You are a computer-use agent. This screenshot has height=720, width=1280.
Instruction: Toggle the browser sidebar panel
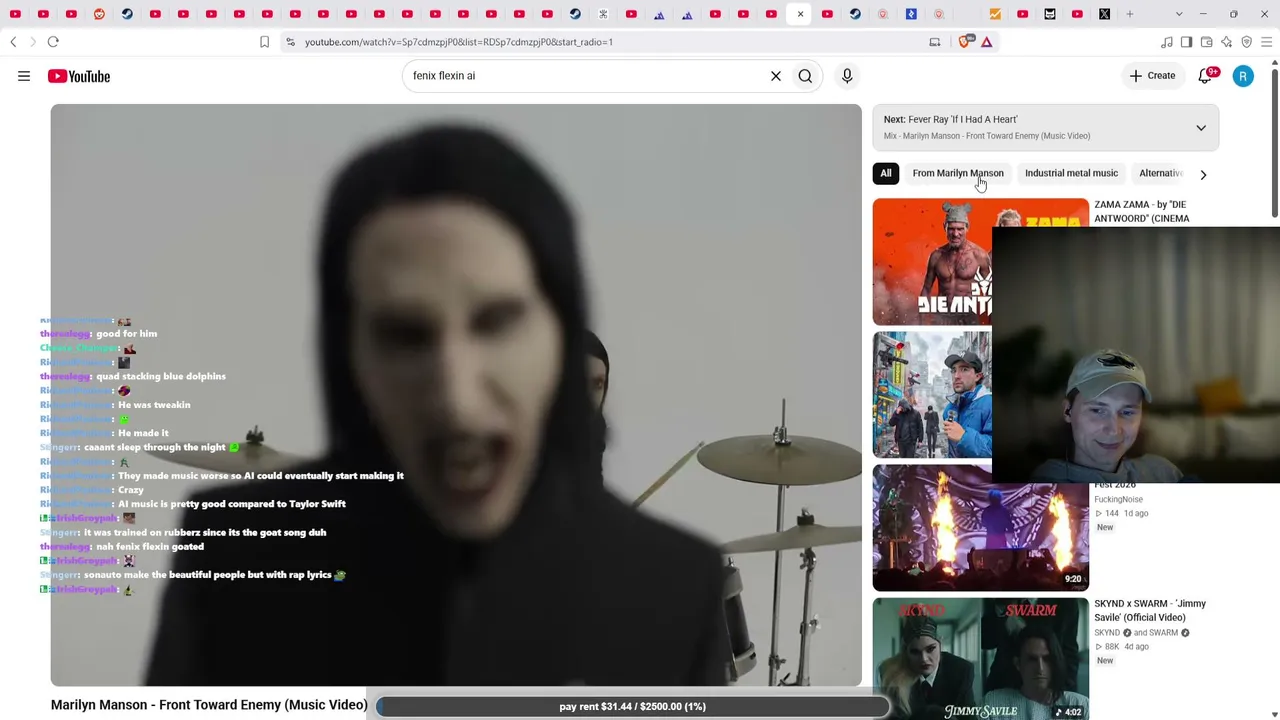tap(1186, 42)
